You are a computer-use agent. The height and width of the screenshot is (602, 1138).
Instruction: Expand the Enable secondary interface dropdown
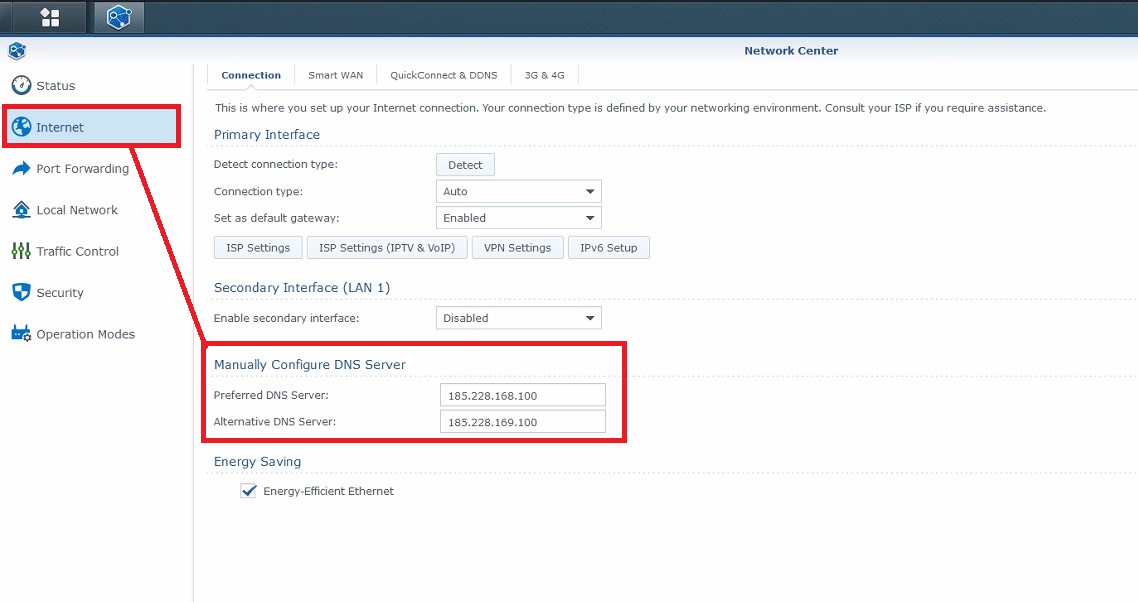point(519,318)
